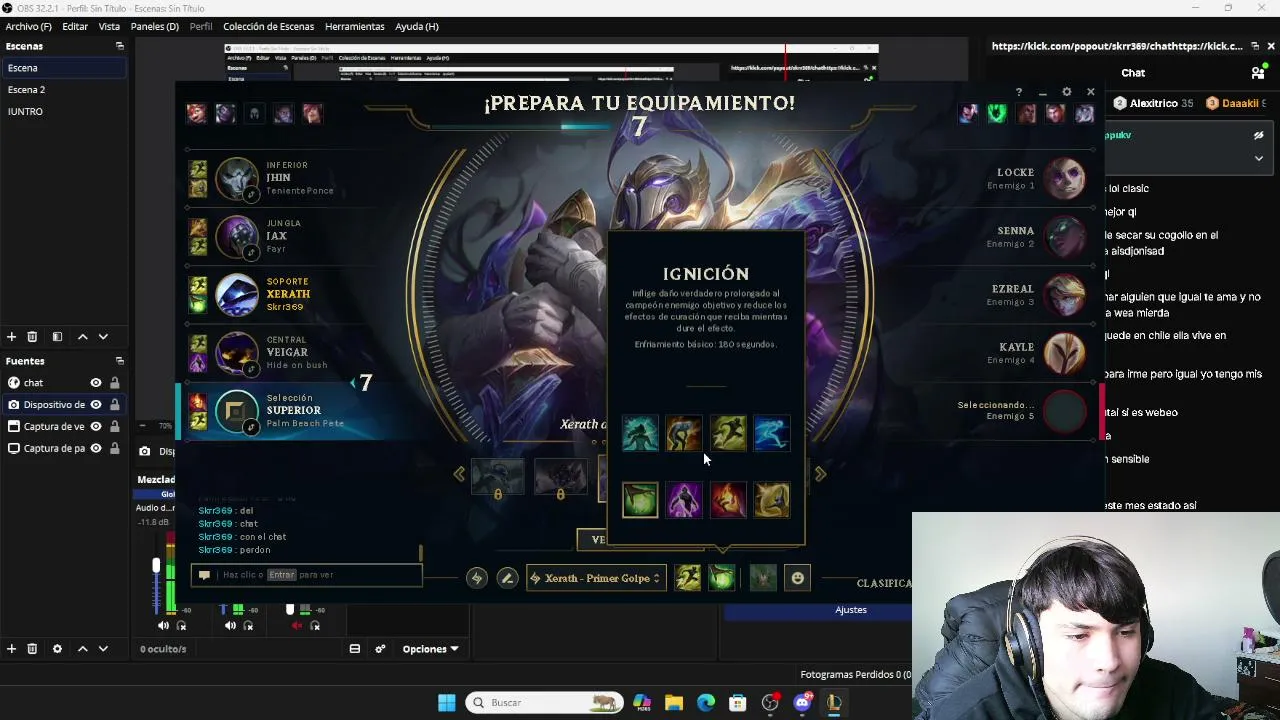Viewport: 1280px width, 720px height.
Task: Click the pencil icon to edit rune page
Action: 507,578
